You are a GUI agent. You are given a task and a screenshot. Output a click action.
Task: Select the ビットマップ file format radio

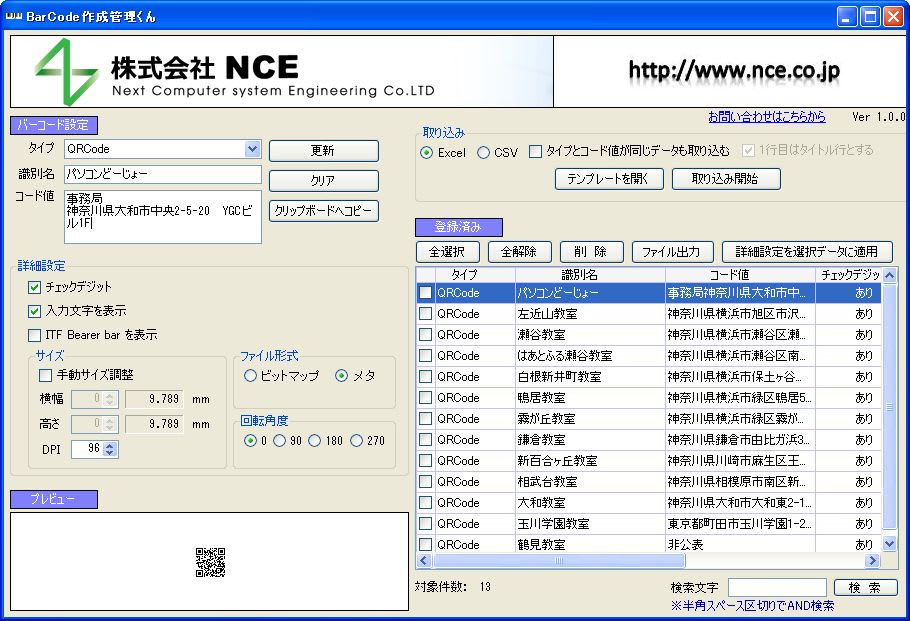(251, 376)
